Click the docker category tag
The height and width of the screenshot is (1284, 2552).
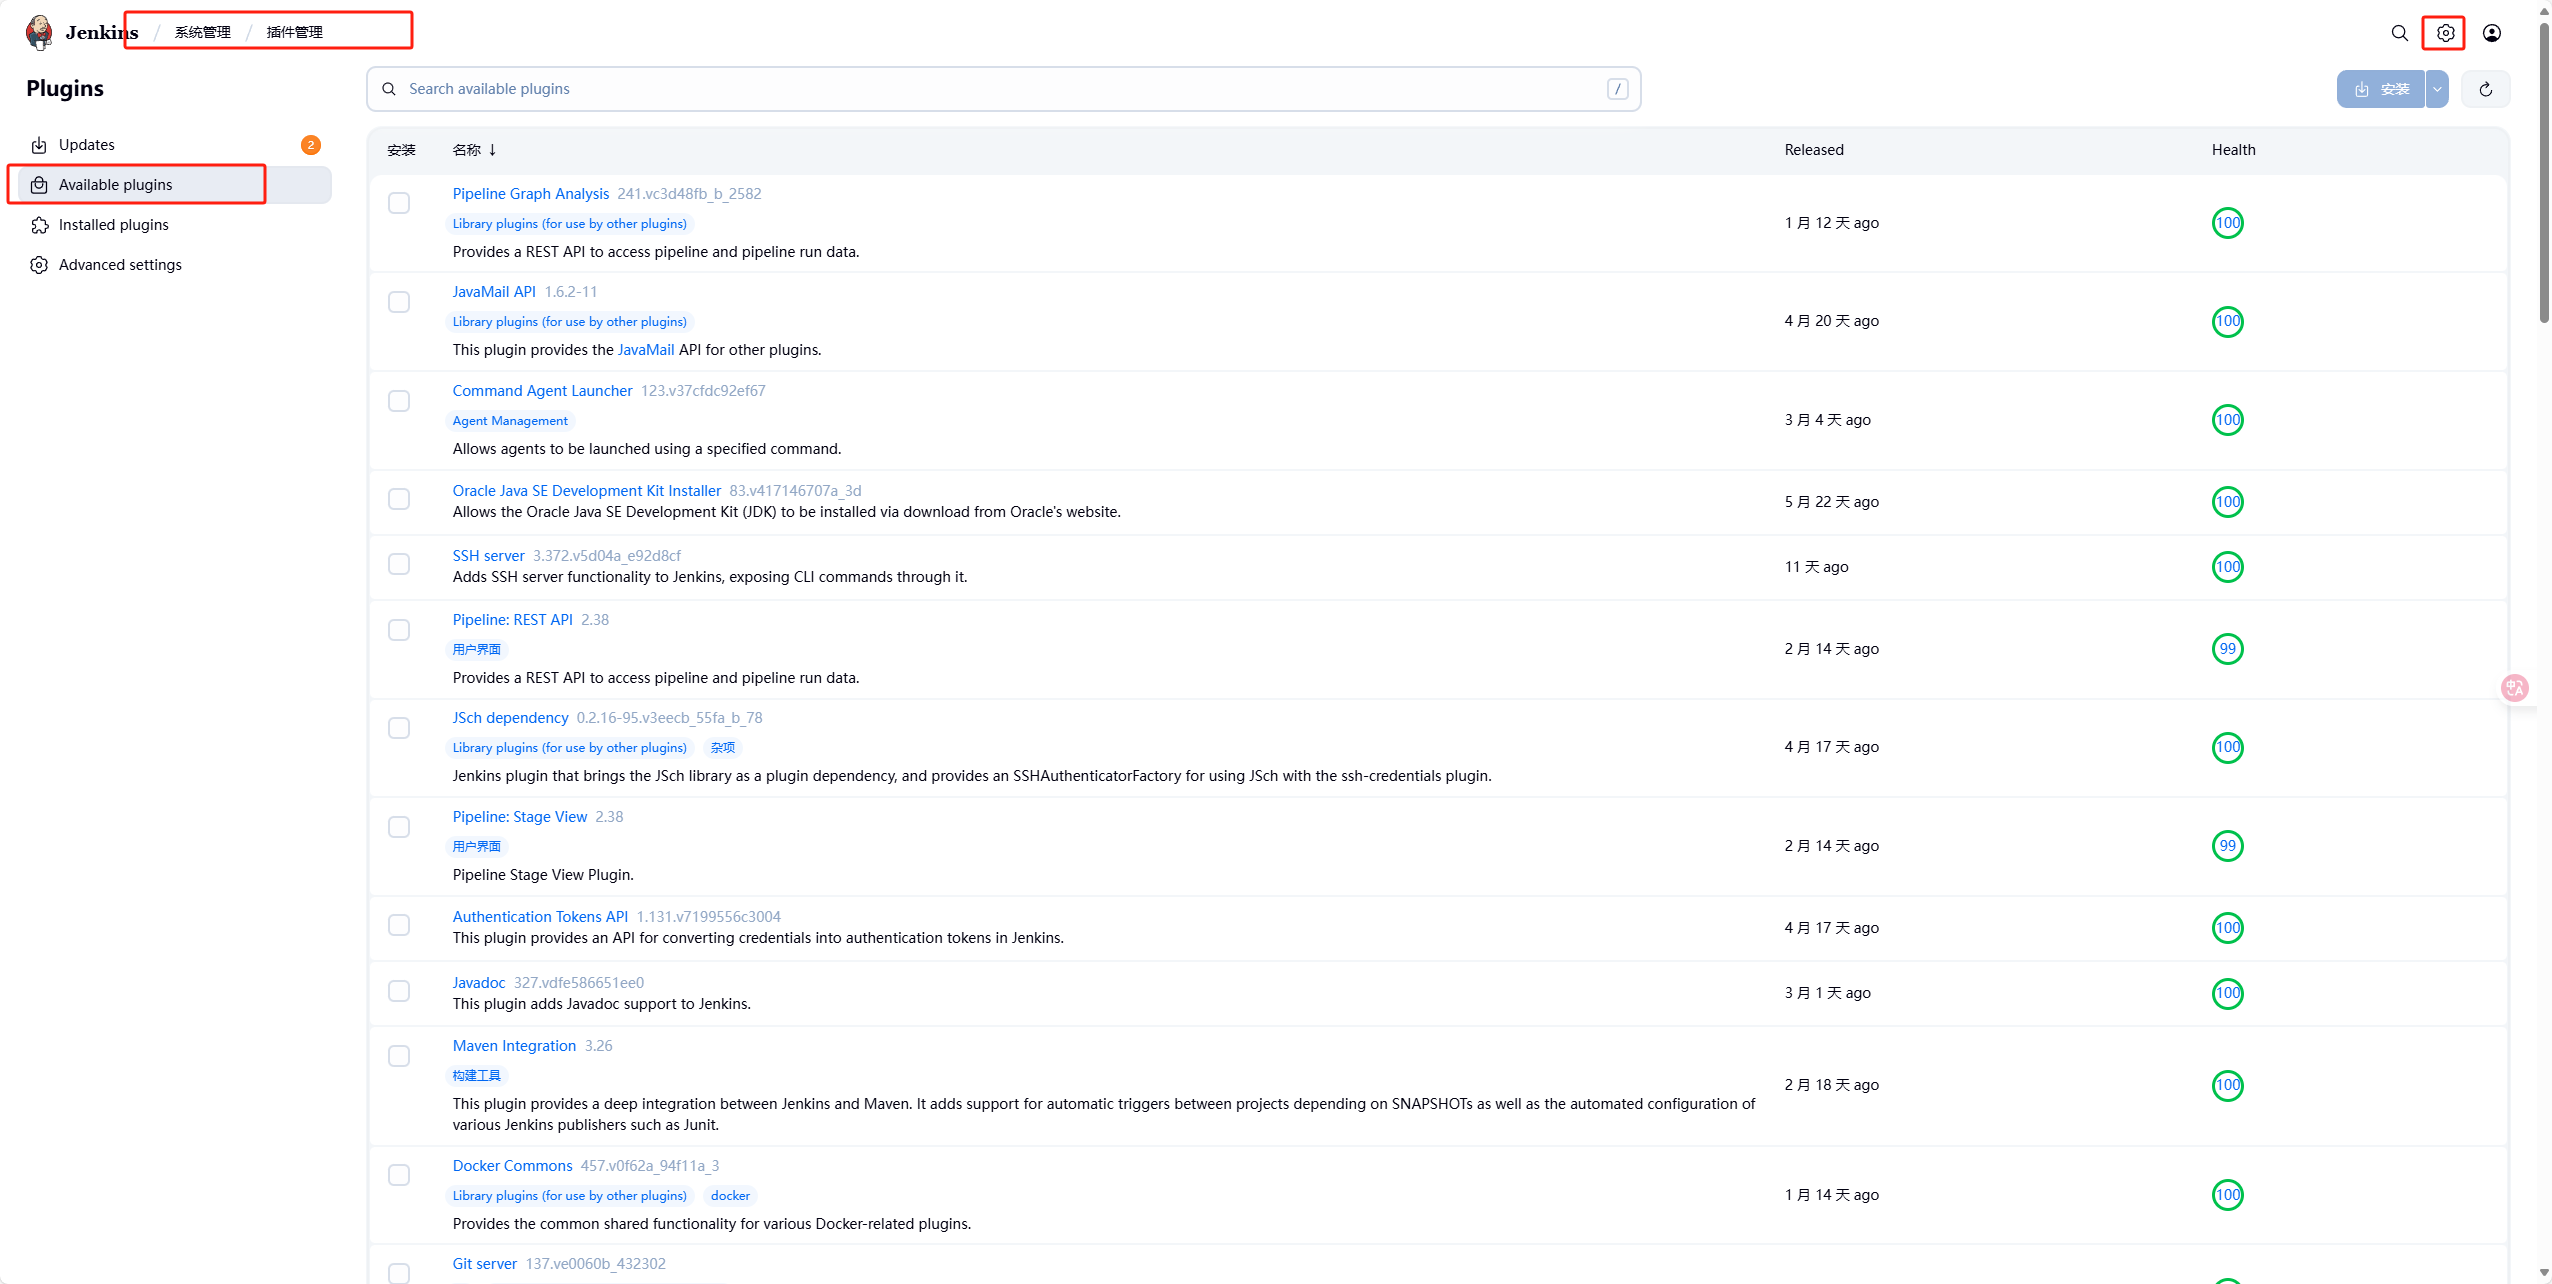tap(730, 1196)
